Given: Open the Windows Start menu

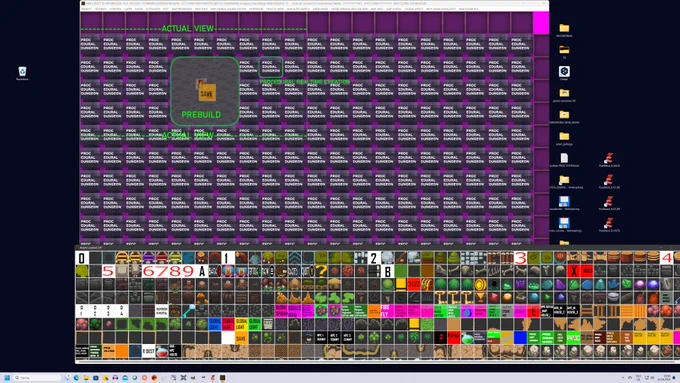Looking at the screenshot, I should (x=7, y=378).
